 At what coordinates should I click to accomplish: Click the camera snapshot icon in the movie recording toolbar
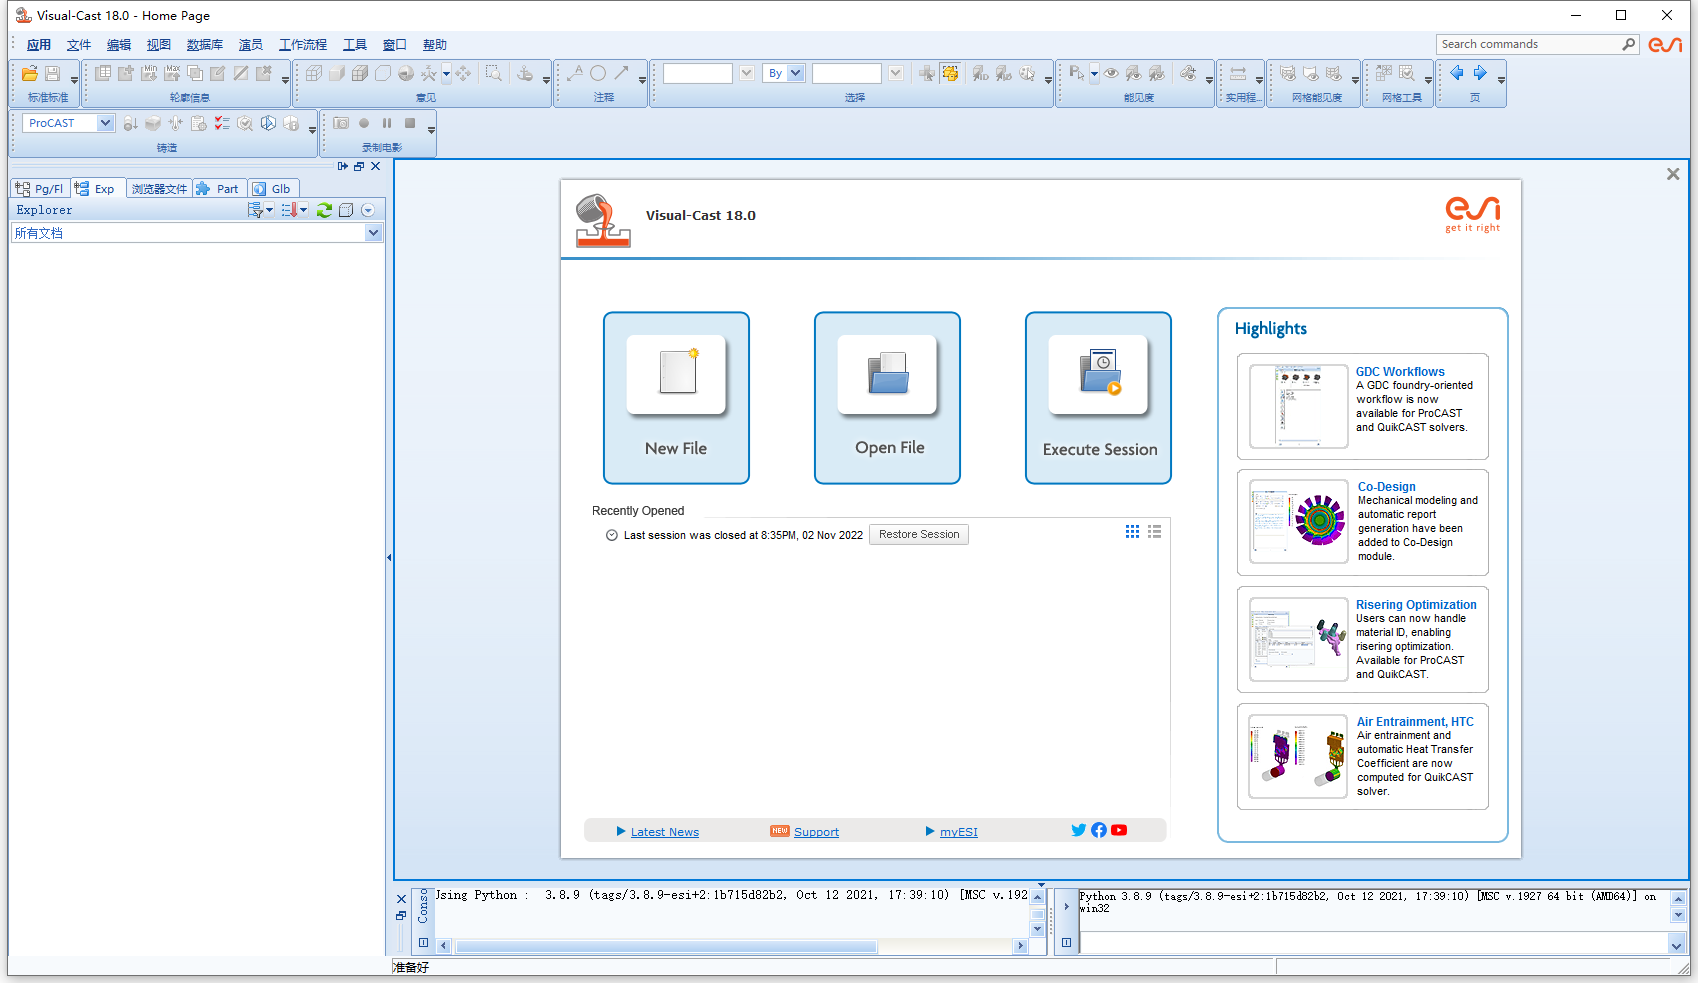[x=341, y=123]
